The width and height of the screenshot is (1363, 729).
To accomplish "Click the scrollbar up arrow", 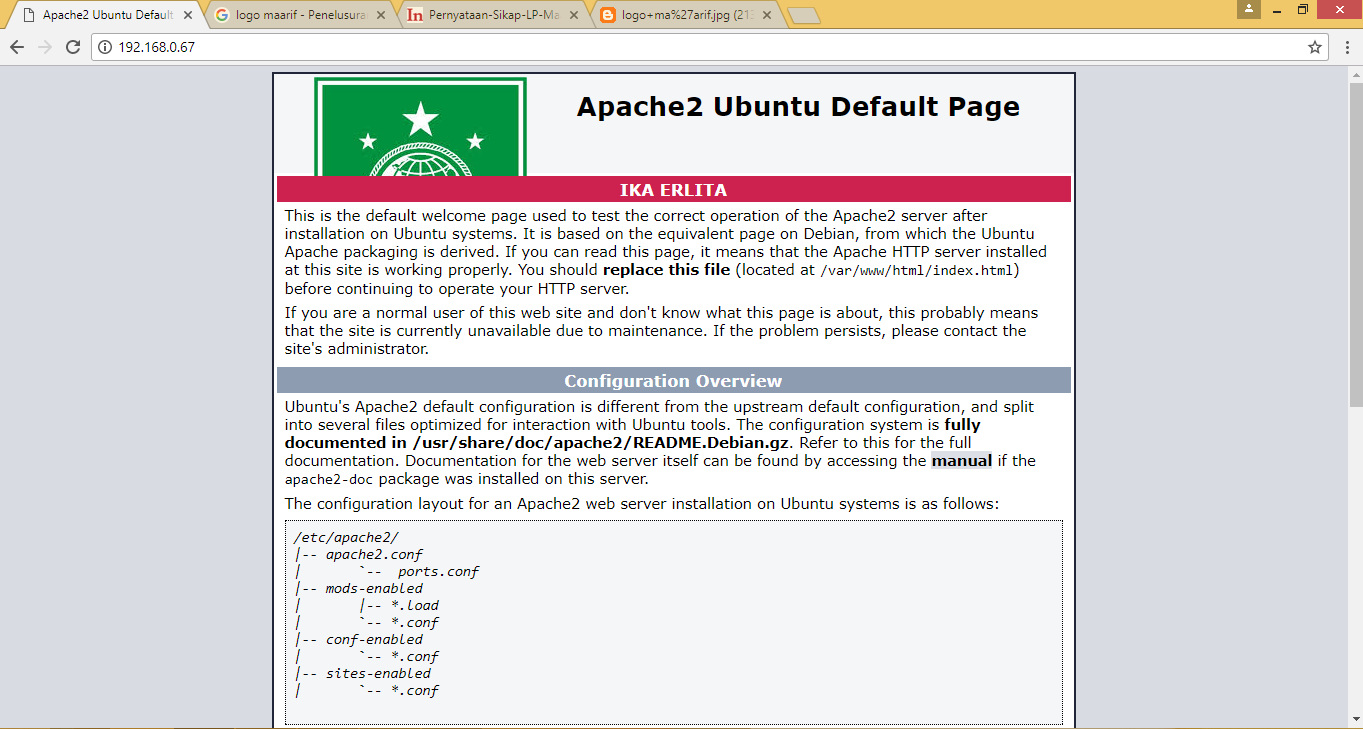I will coord(1355,75).
